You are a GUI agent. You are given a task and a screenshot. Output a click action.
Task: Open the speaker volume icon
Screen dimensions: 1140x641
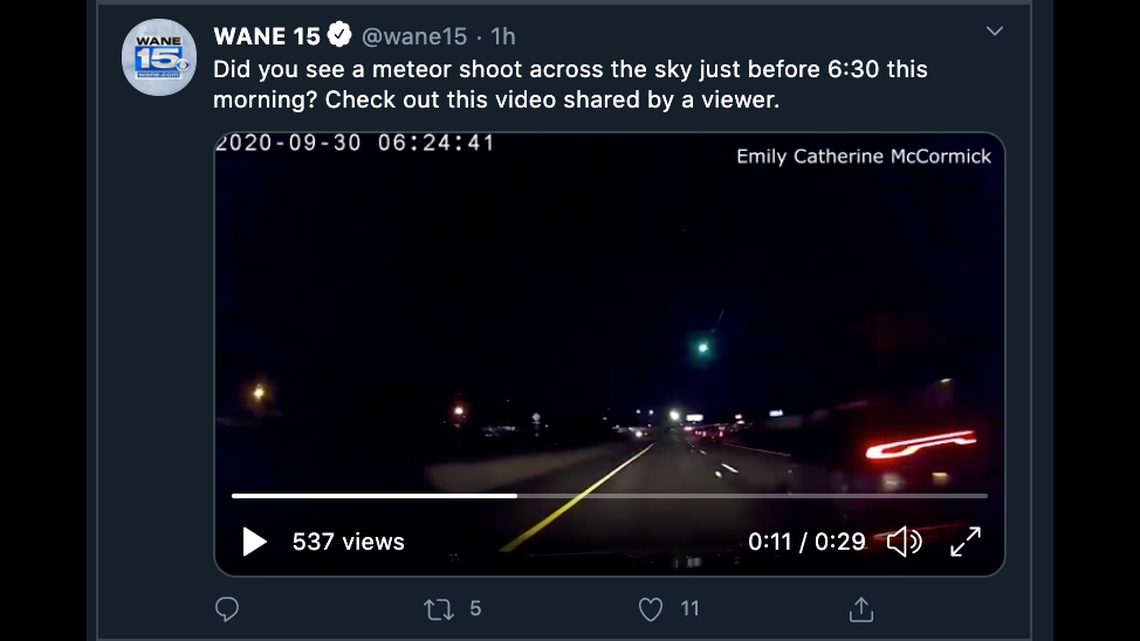[x=903, y=542]
